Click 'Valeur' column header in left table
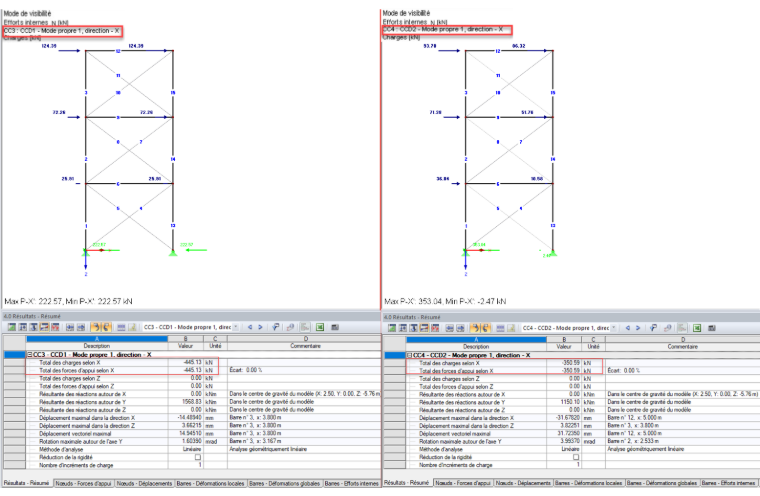This screenshot has width=760, height=496. [186, 346]
